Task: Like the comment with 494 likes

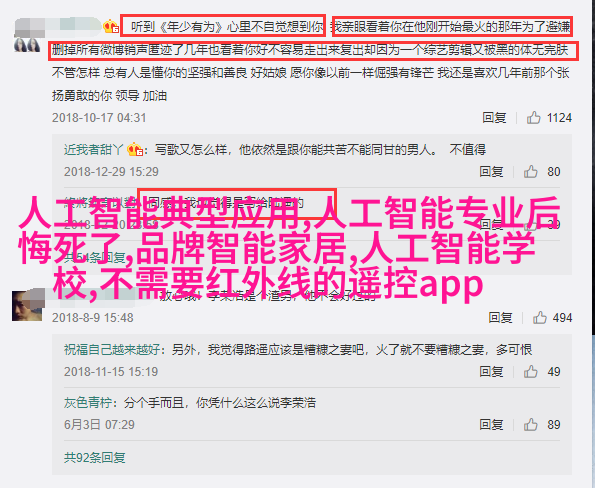Action: 539,317
